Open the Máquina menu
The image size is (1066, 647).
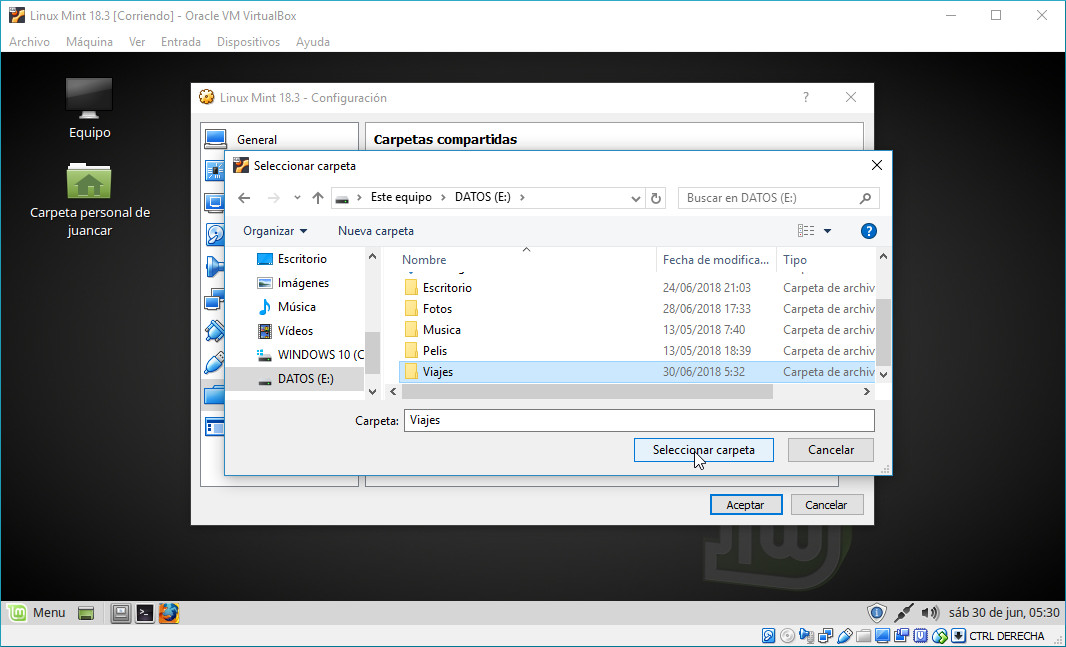pos(89,42)
